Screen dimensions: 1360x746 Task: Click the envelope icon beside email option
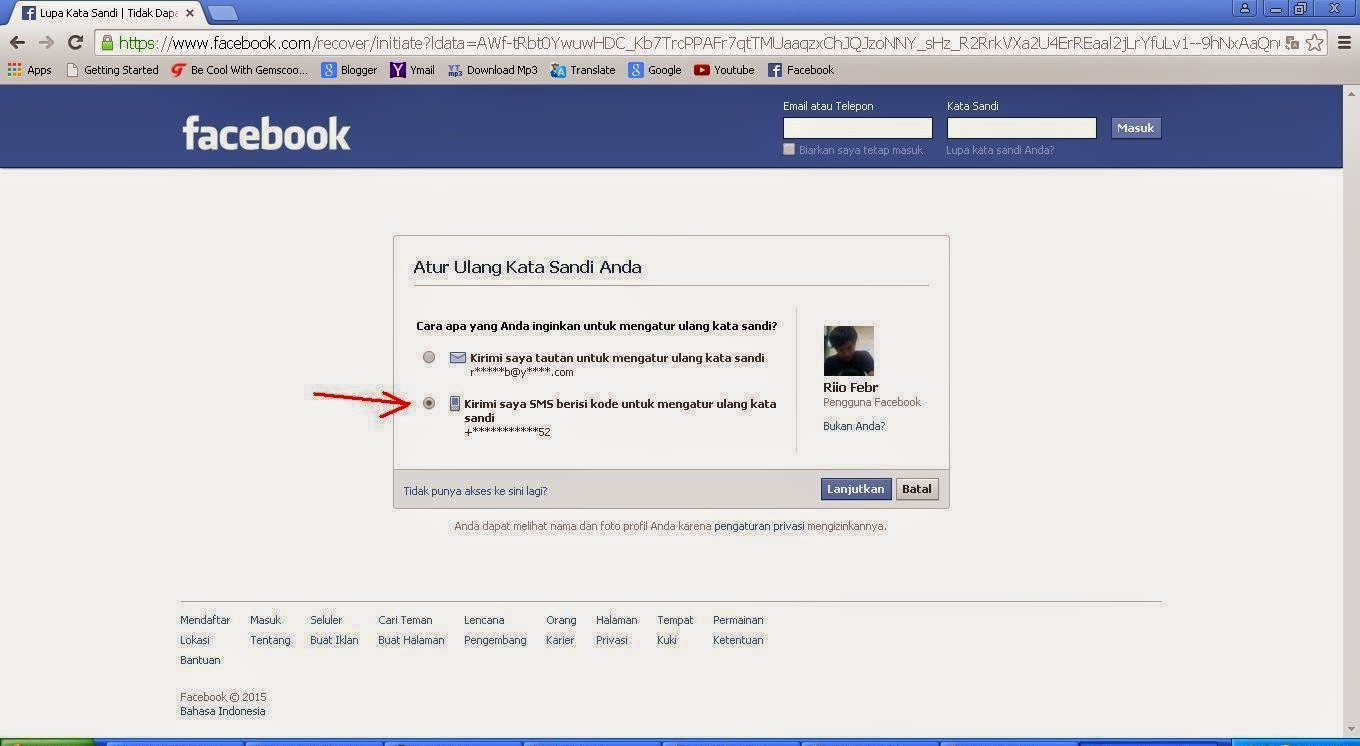[458, 357]
